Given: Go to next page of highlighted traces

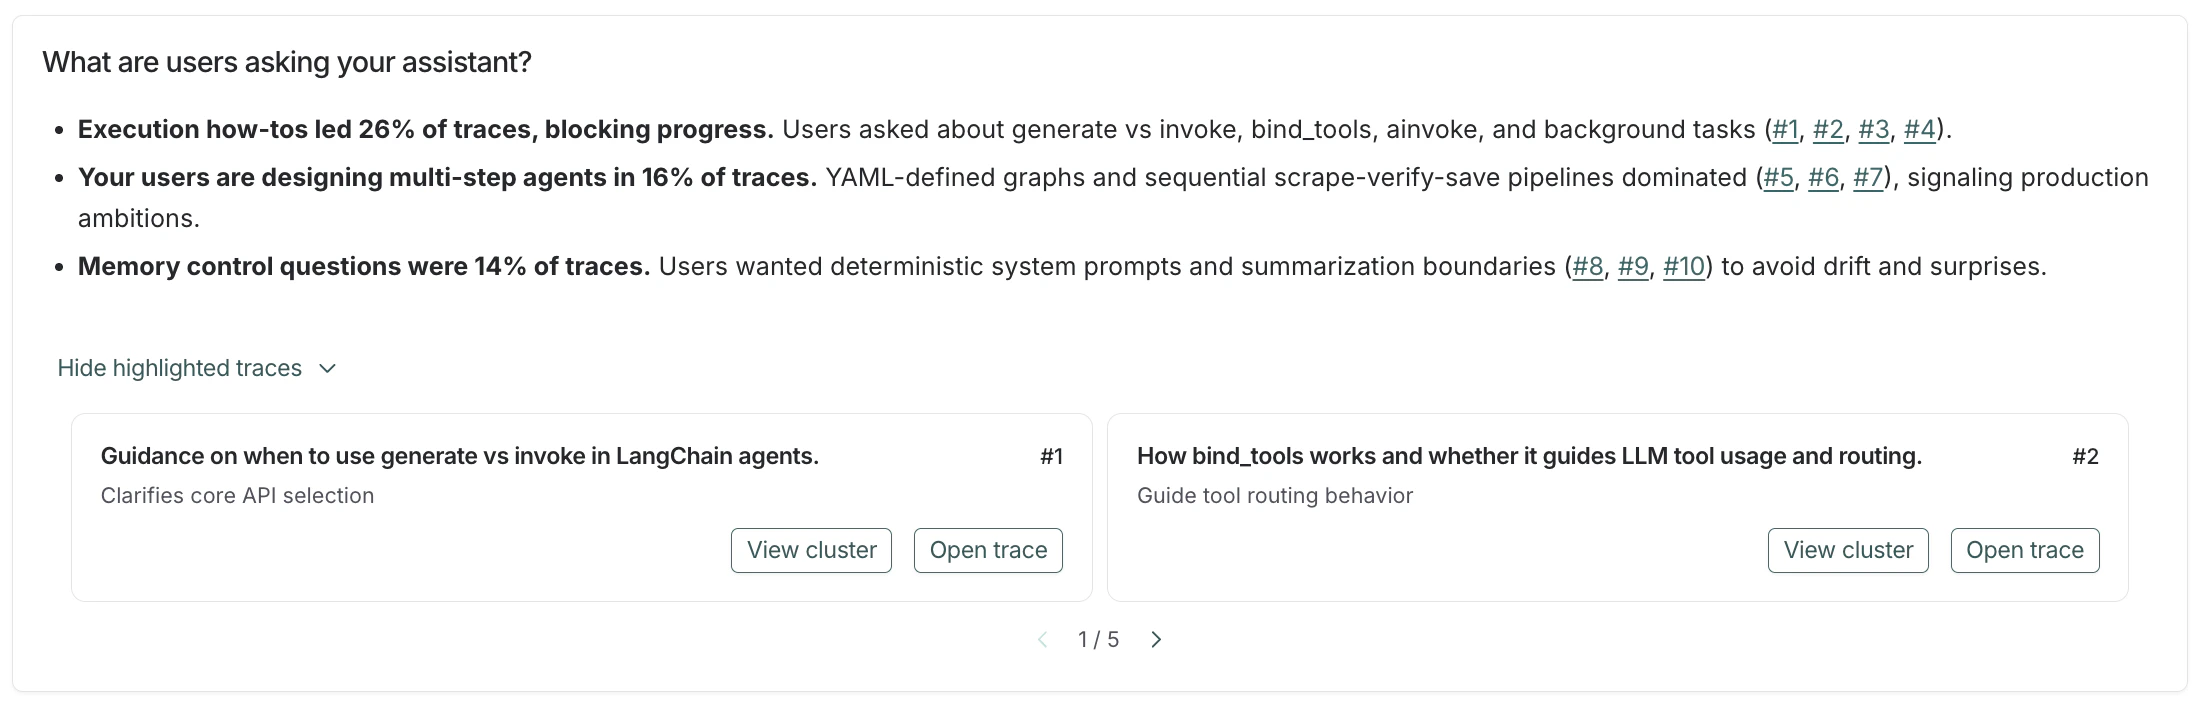Looking at the screenshot, I should pyautogui.click(x=1156, y=640).
